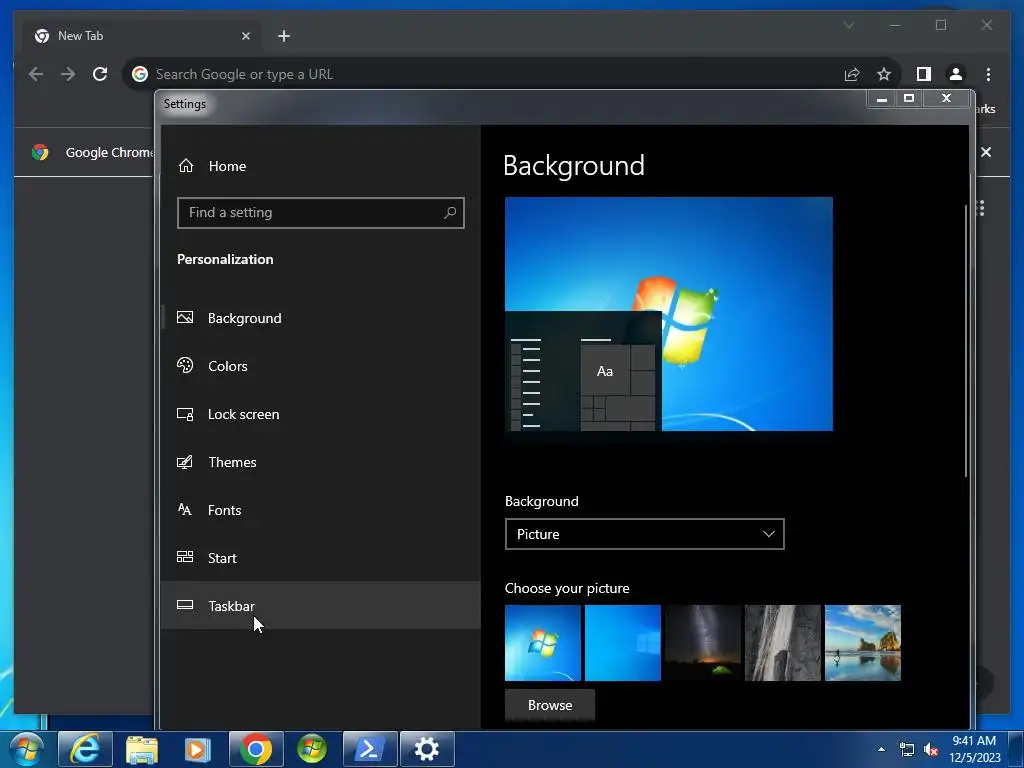Viewport: 1024px width, 768px height.
Task: Click the Settings gear on taskbar
Action: point(426,748)
